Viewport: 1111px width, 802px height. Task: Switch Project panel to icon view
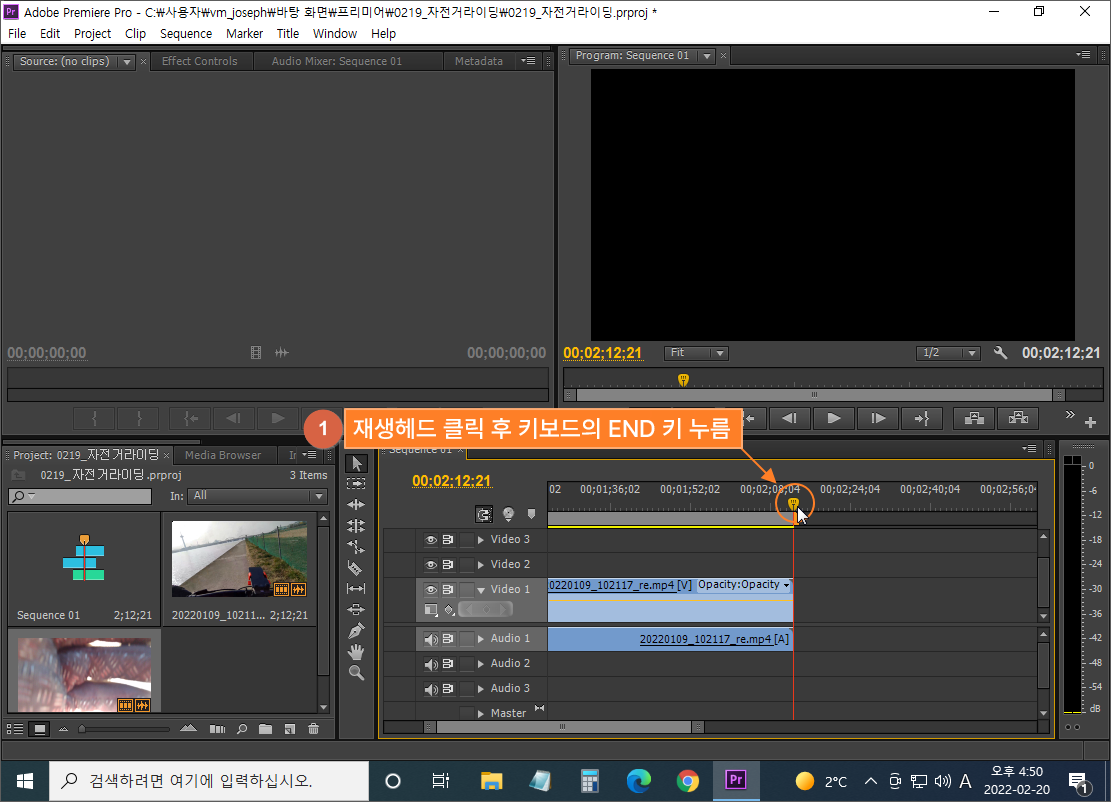(40, 729)
